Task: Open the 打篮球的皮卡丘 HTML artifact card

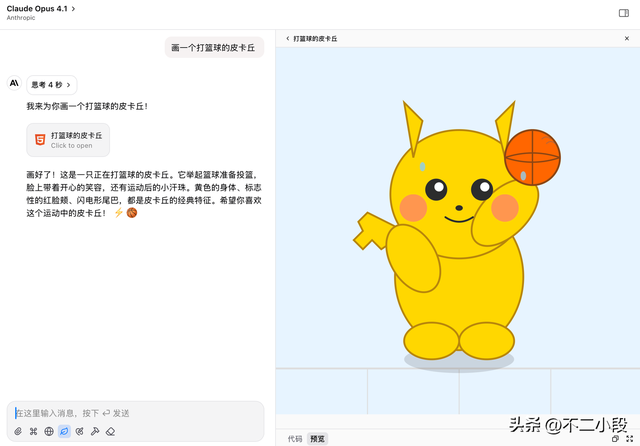Action: pos(68,140)
